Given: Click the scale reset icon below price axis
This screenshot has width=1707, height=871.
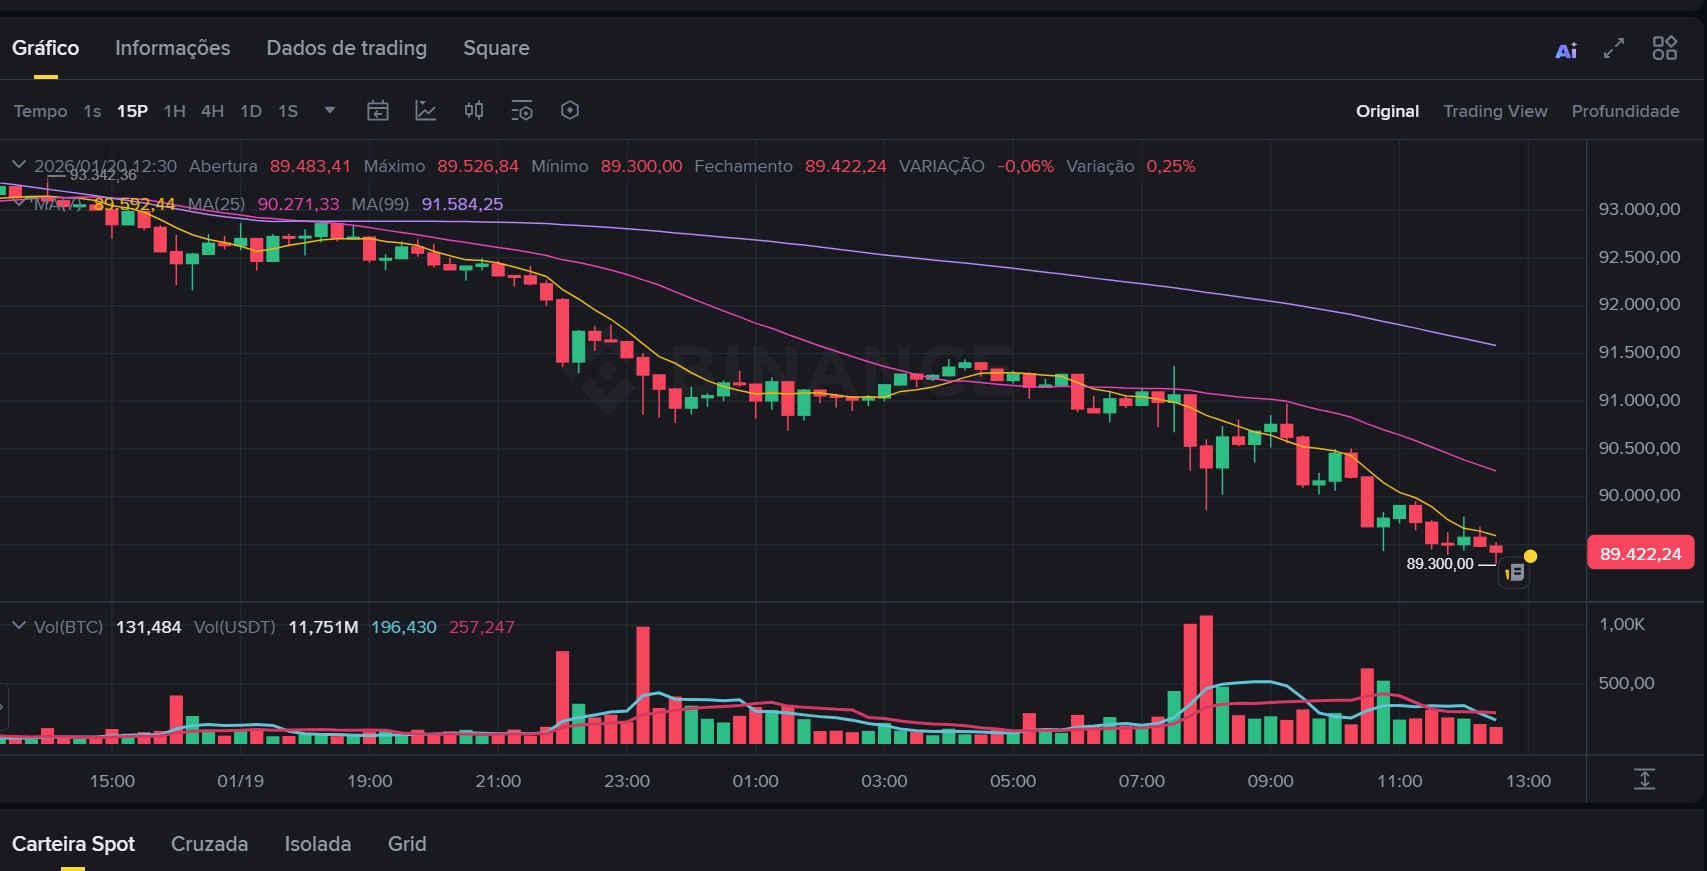Looking at the screenshot, I should pyautogui.click(x=1645, y=779).
